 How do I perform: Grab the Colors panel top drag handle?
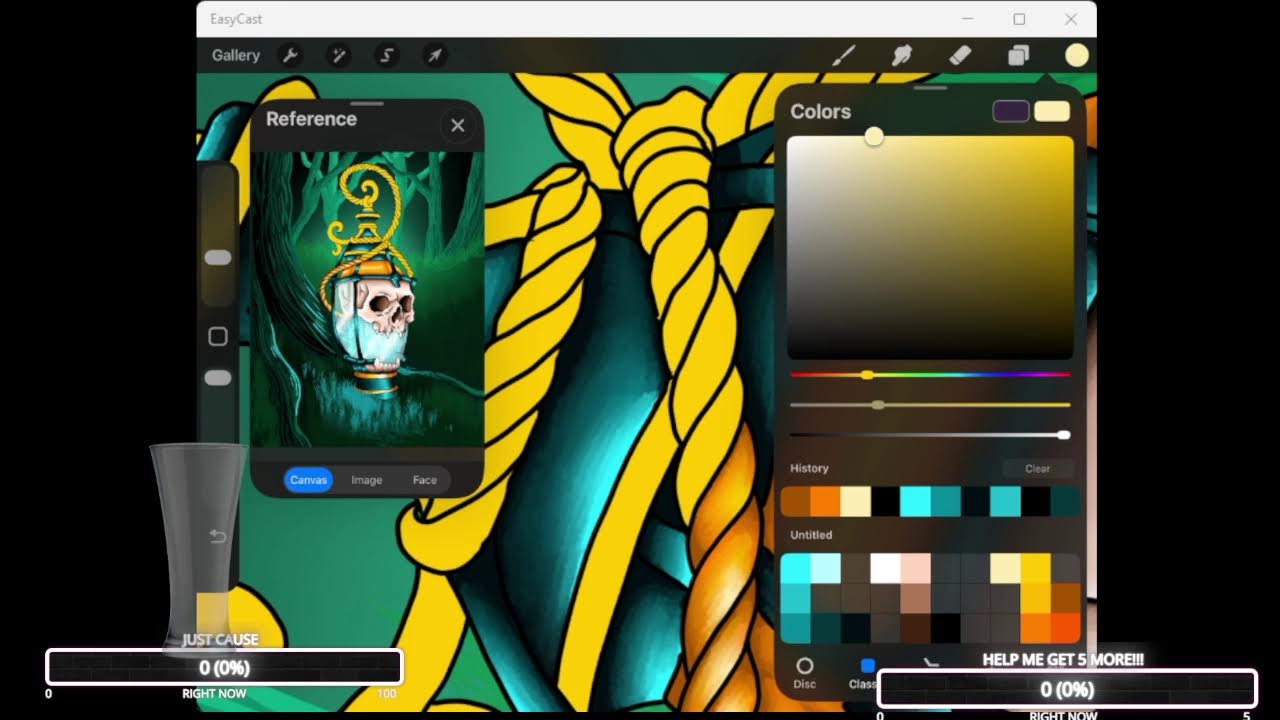[x=930, y=88]
